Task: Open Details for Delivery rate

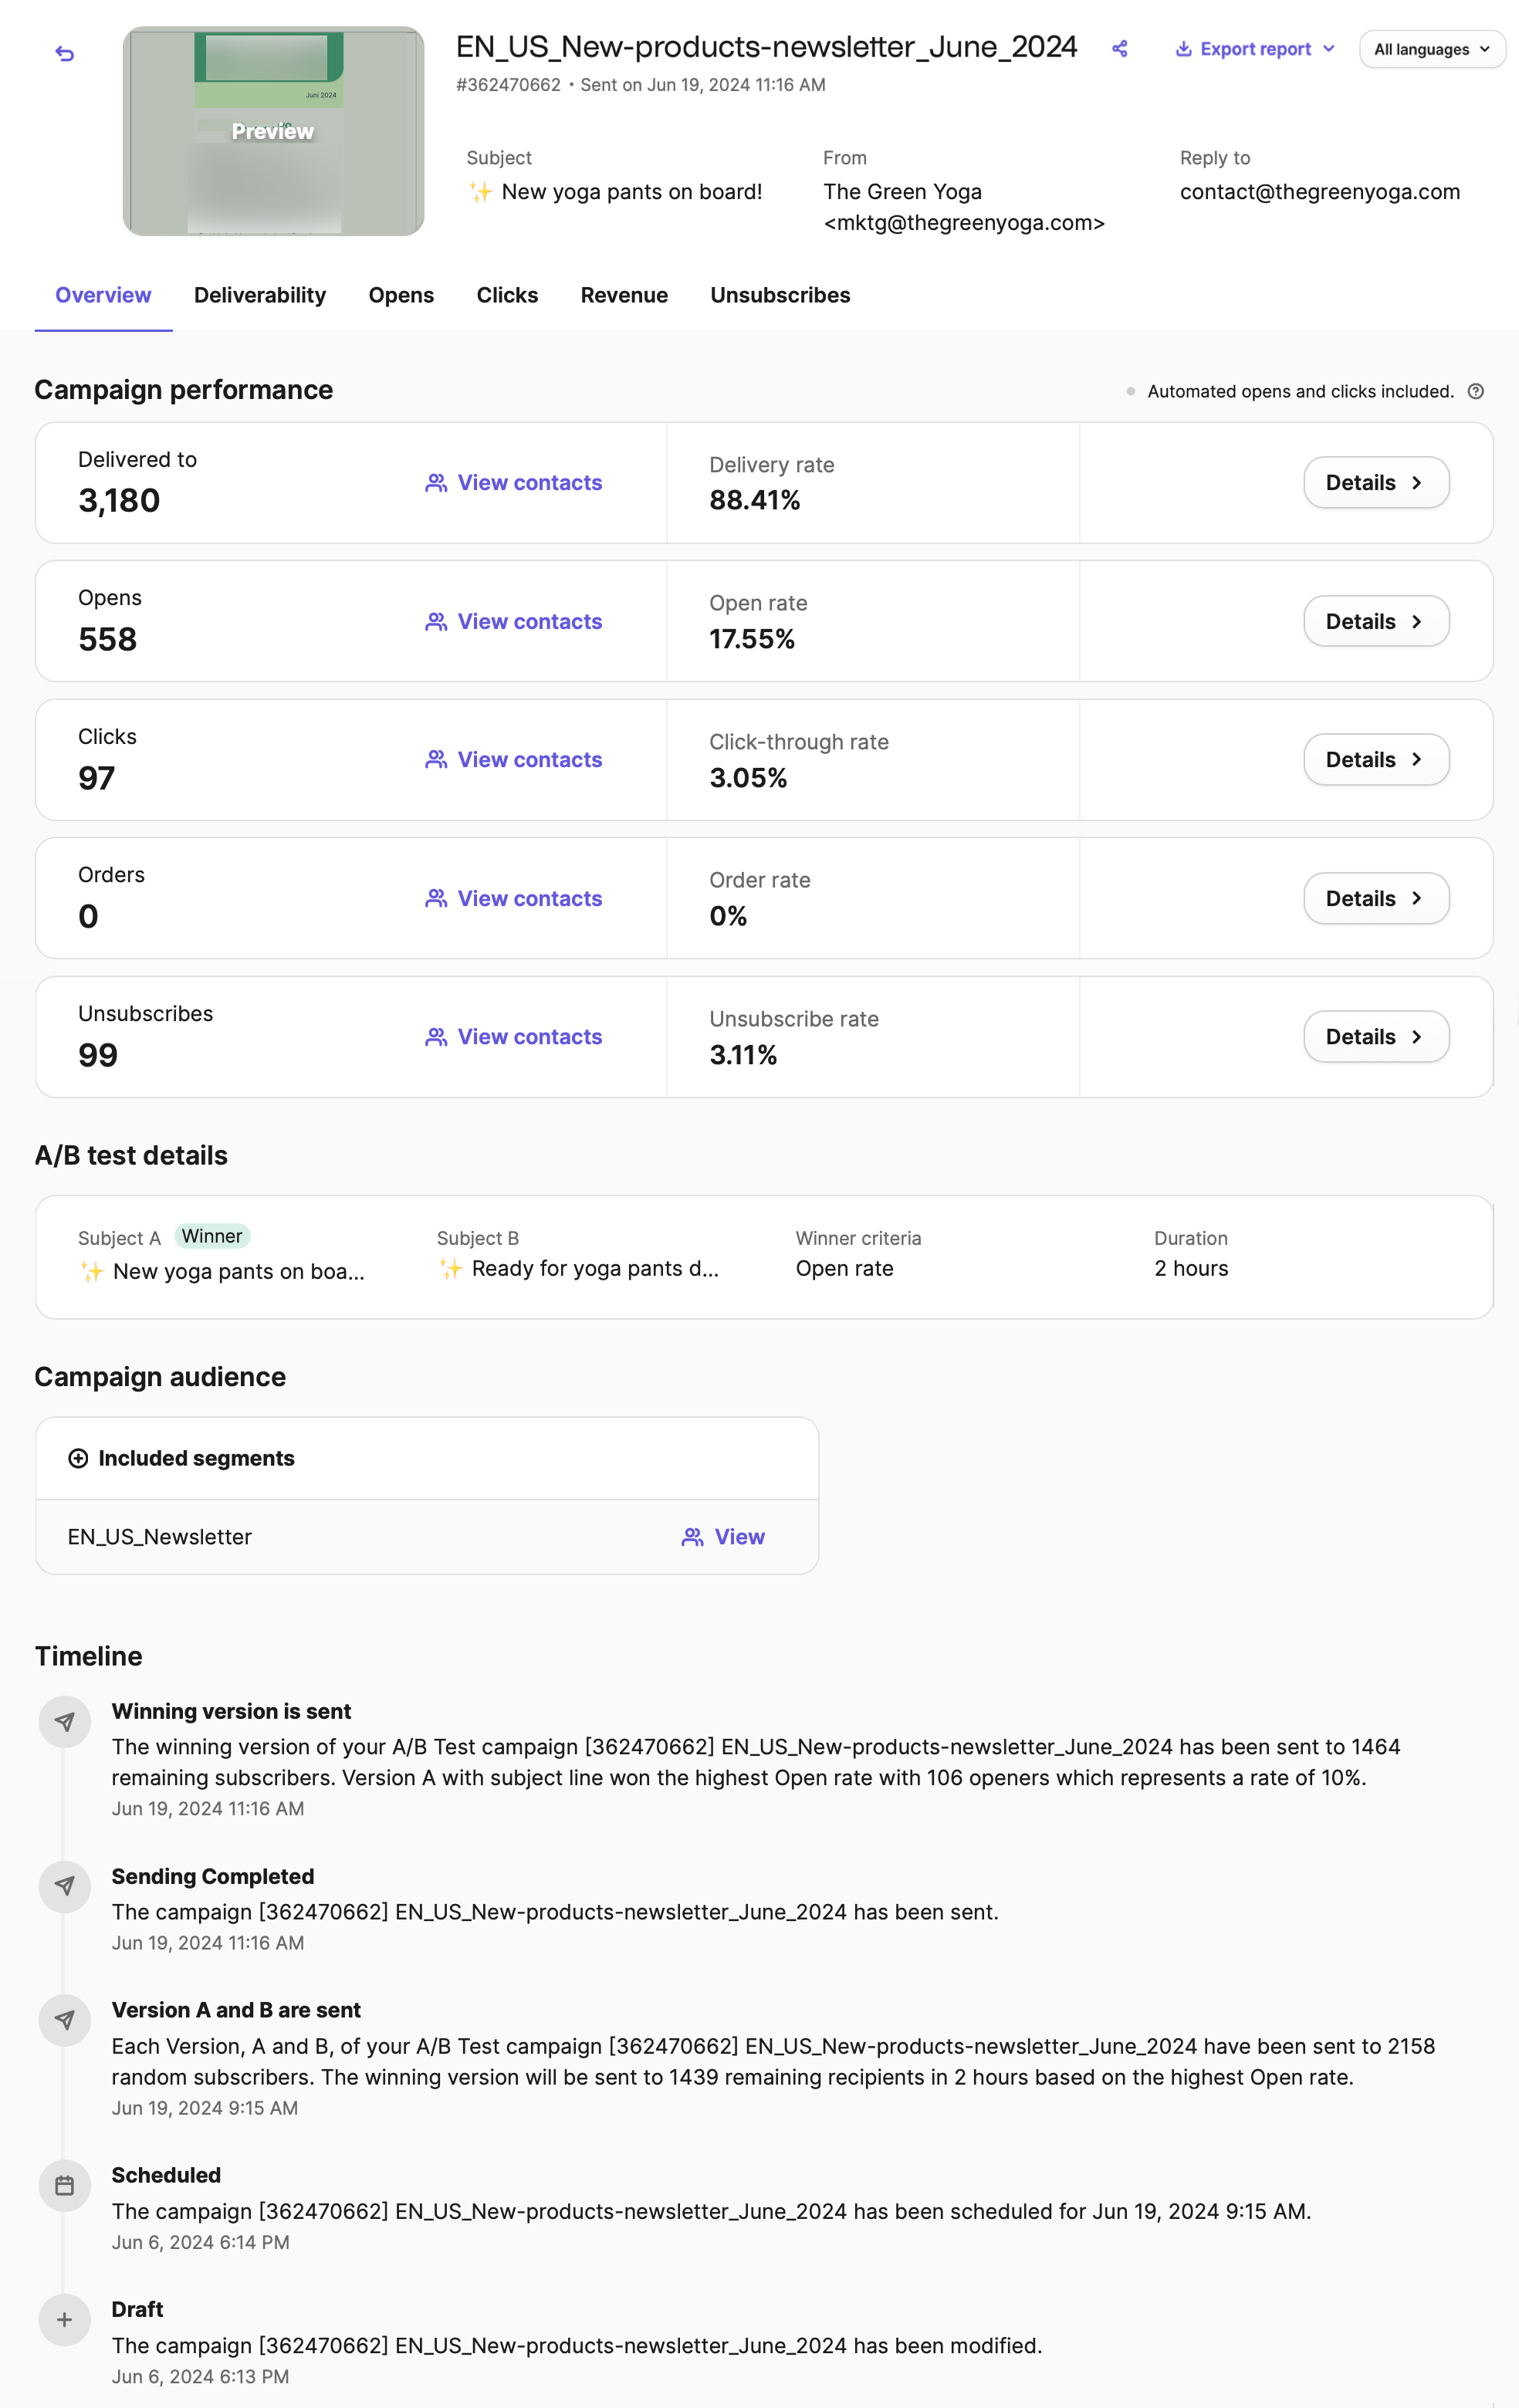Action: pyautogui.click(x=1375, y=483)
